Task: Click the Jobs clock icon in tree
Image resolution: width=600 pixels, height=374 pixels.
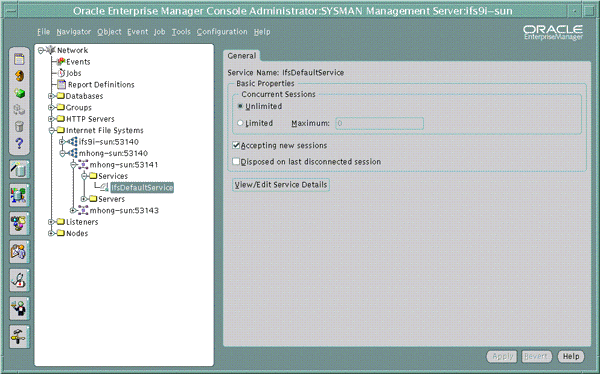Action: (x=61, y=73)
